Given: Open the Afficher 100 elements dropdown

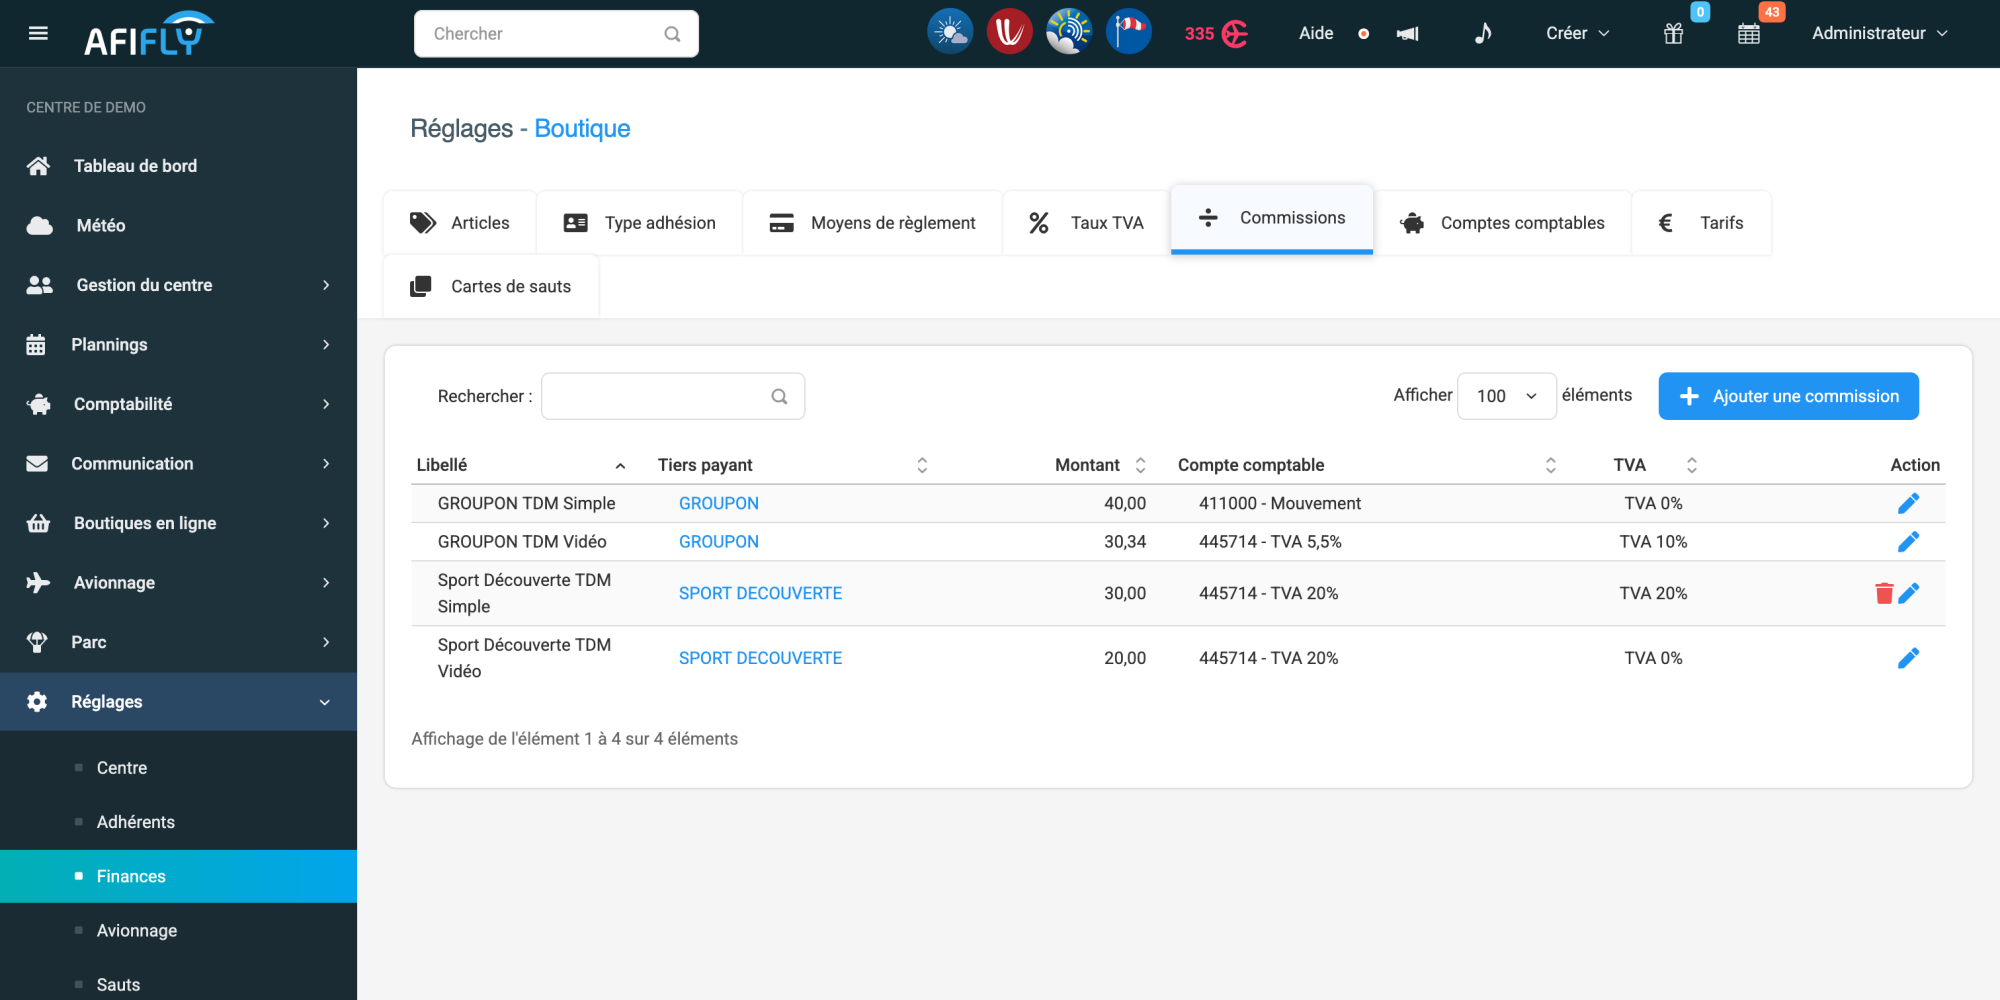Looking at the screenshot, I should pos(1506,396).
